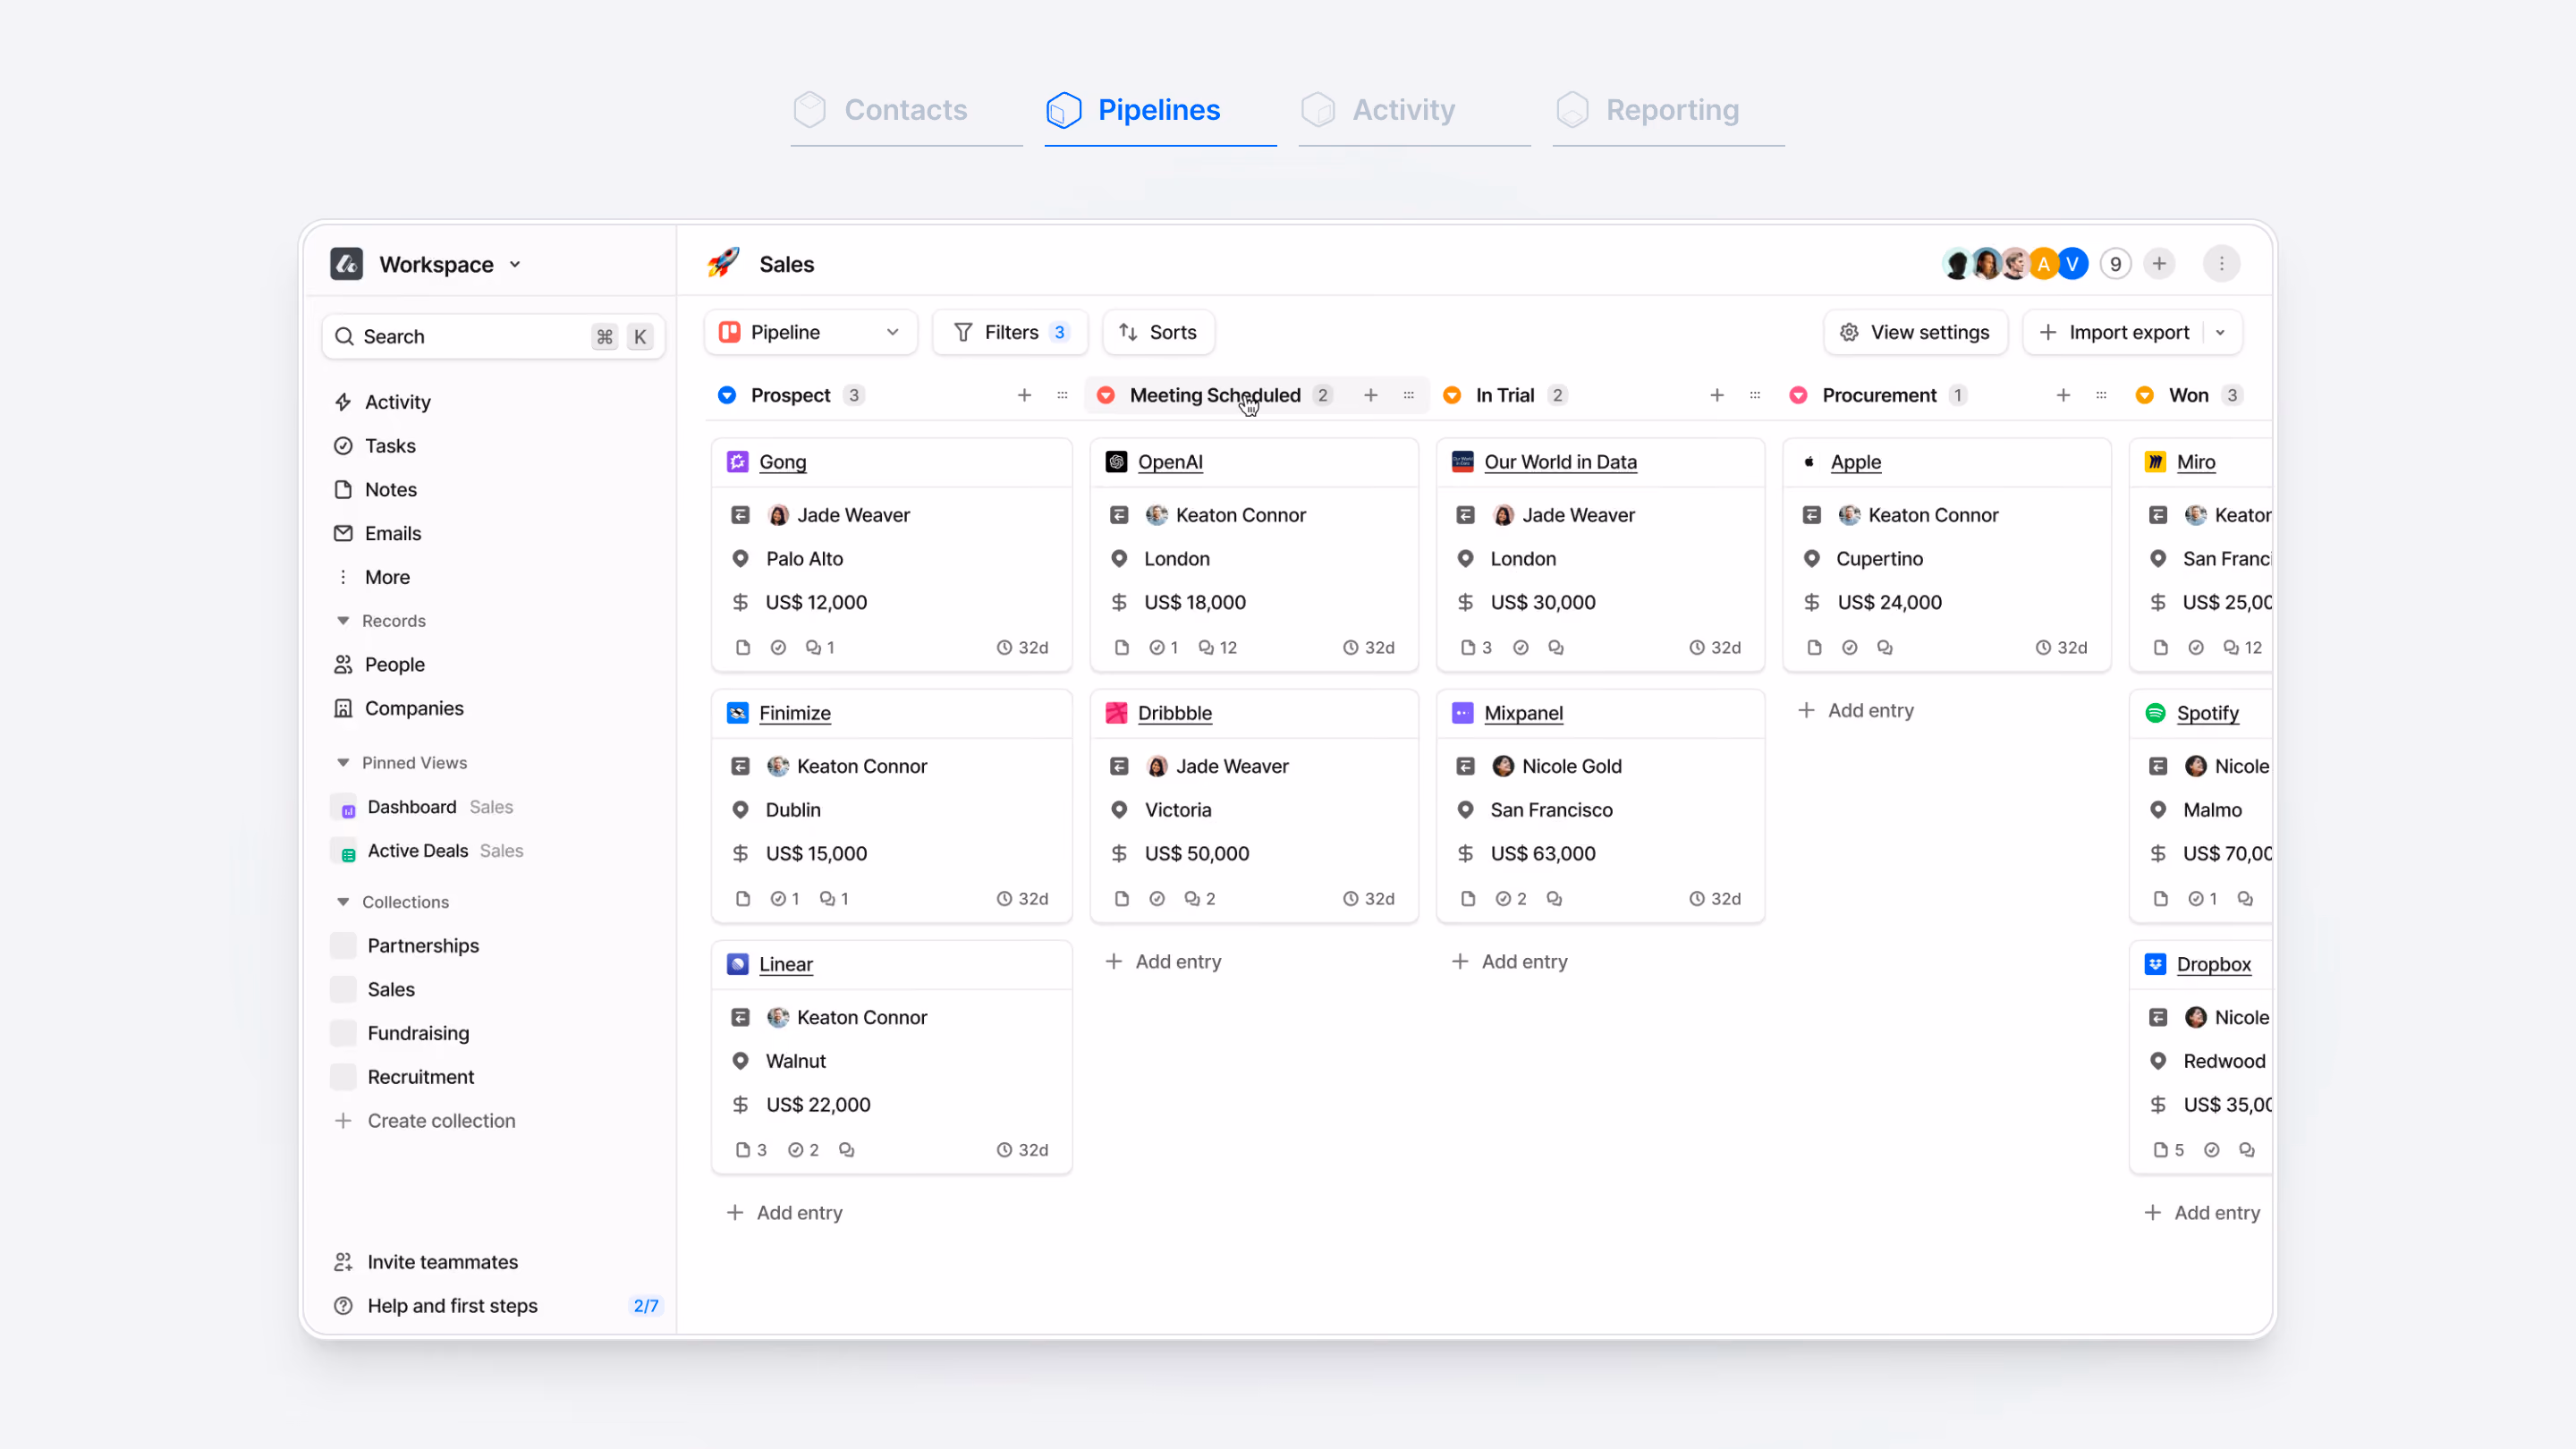Open View settings
Screen dimensions: 2576x1449
[x=1915, y=332]
